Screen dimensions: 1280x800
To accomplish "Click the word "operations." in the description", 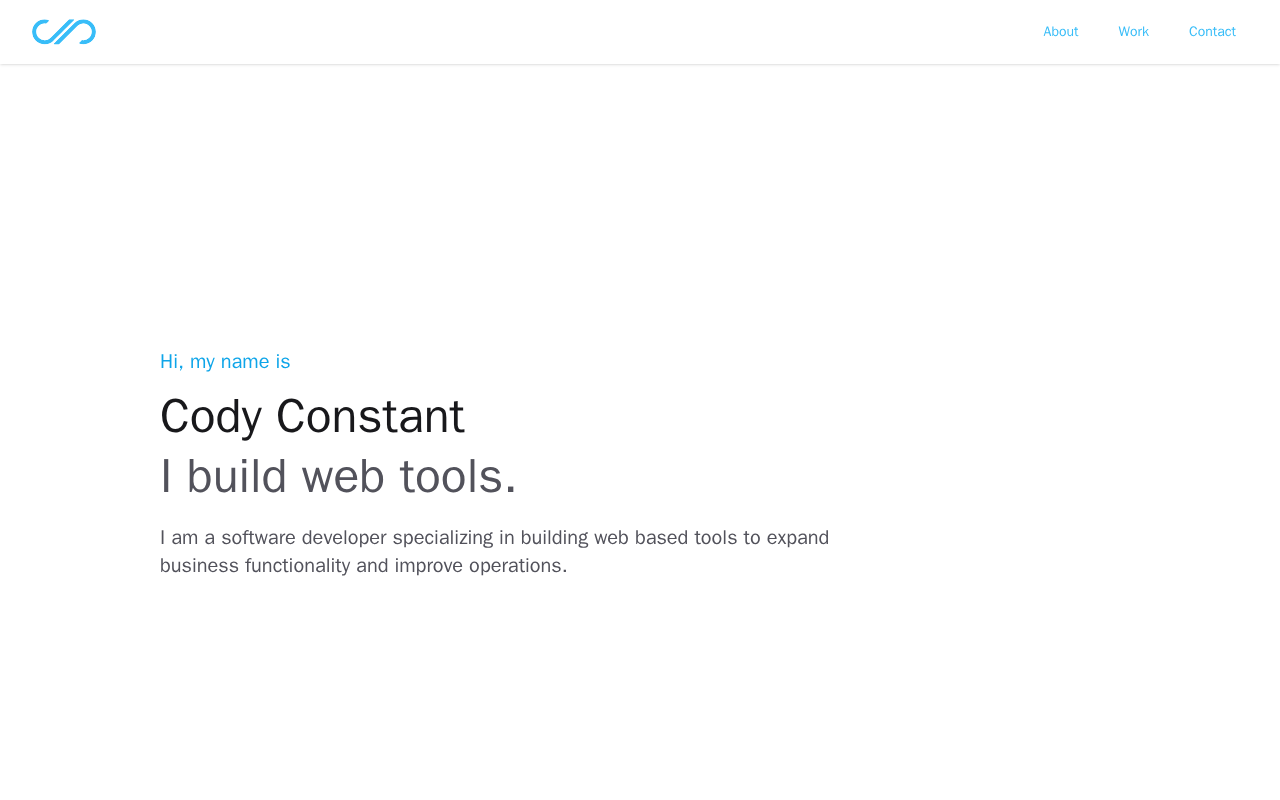I will click(518, 566).
